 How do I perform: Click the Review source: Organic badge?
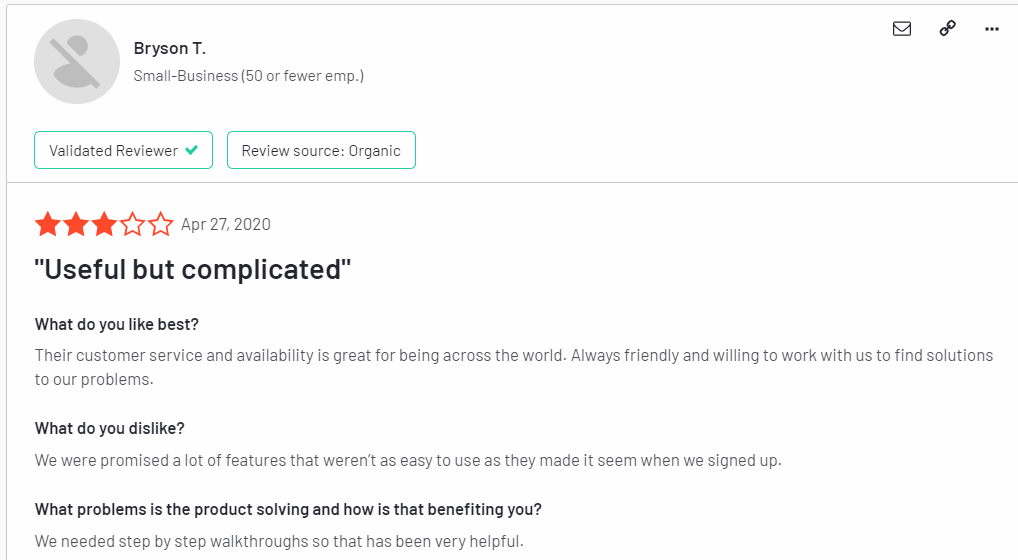coord(321,150)
